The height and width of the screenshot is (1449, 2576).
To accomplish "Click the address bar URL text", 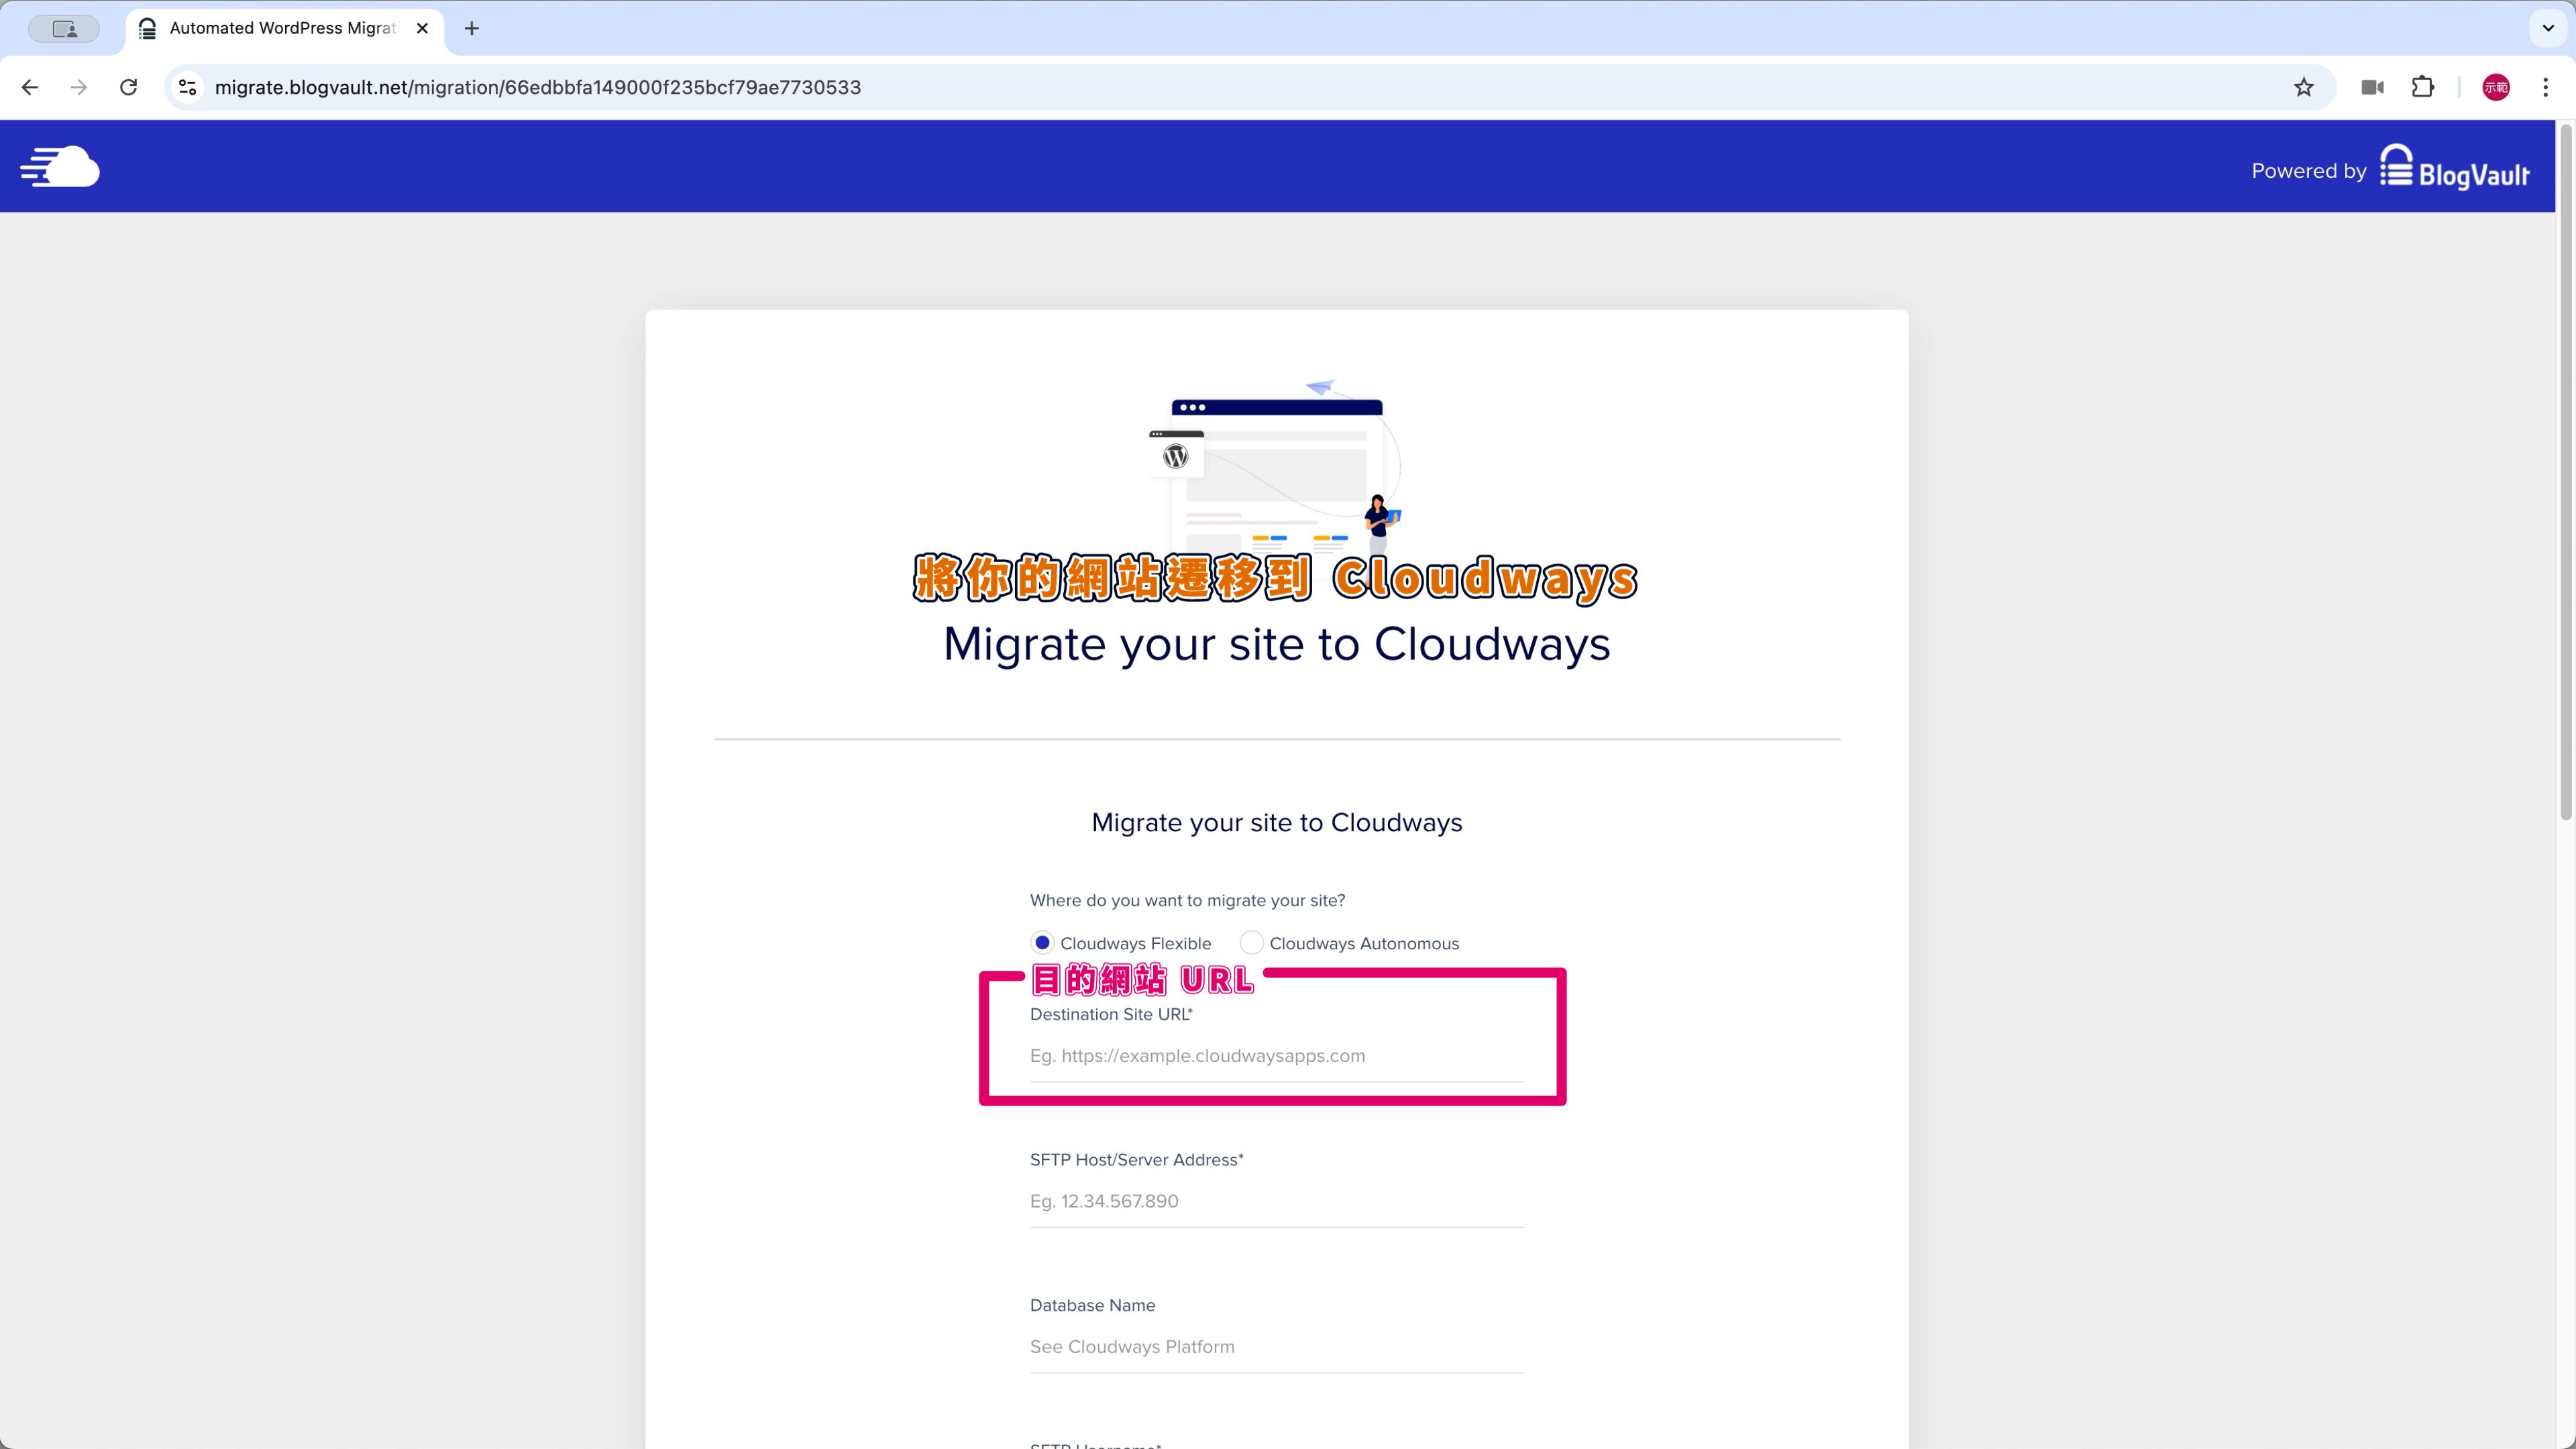I will pos(538,87).
